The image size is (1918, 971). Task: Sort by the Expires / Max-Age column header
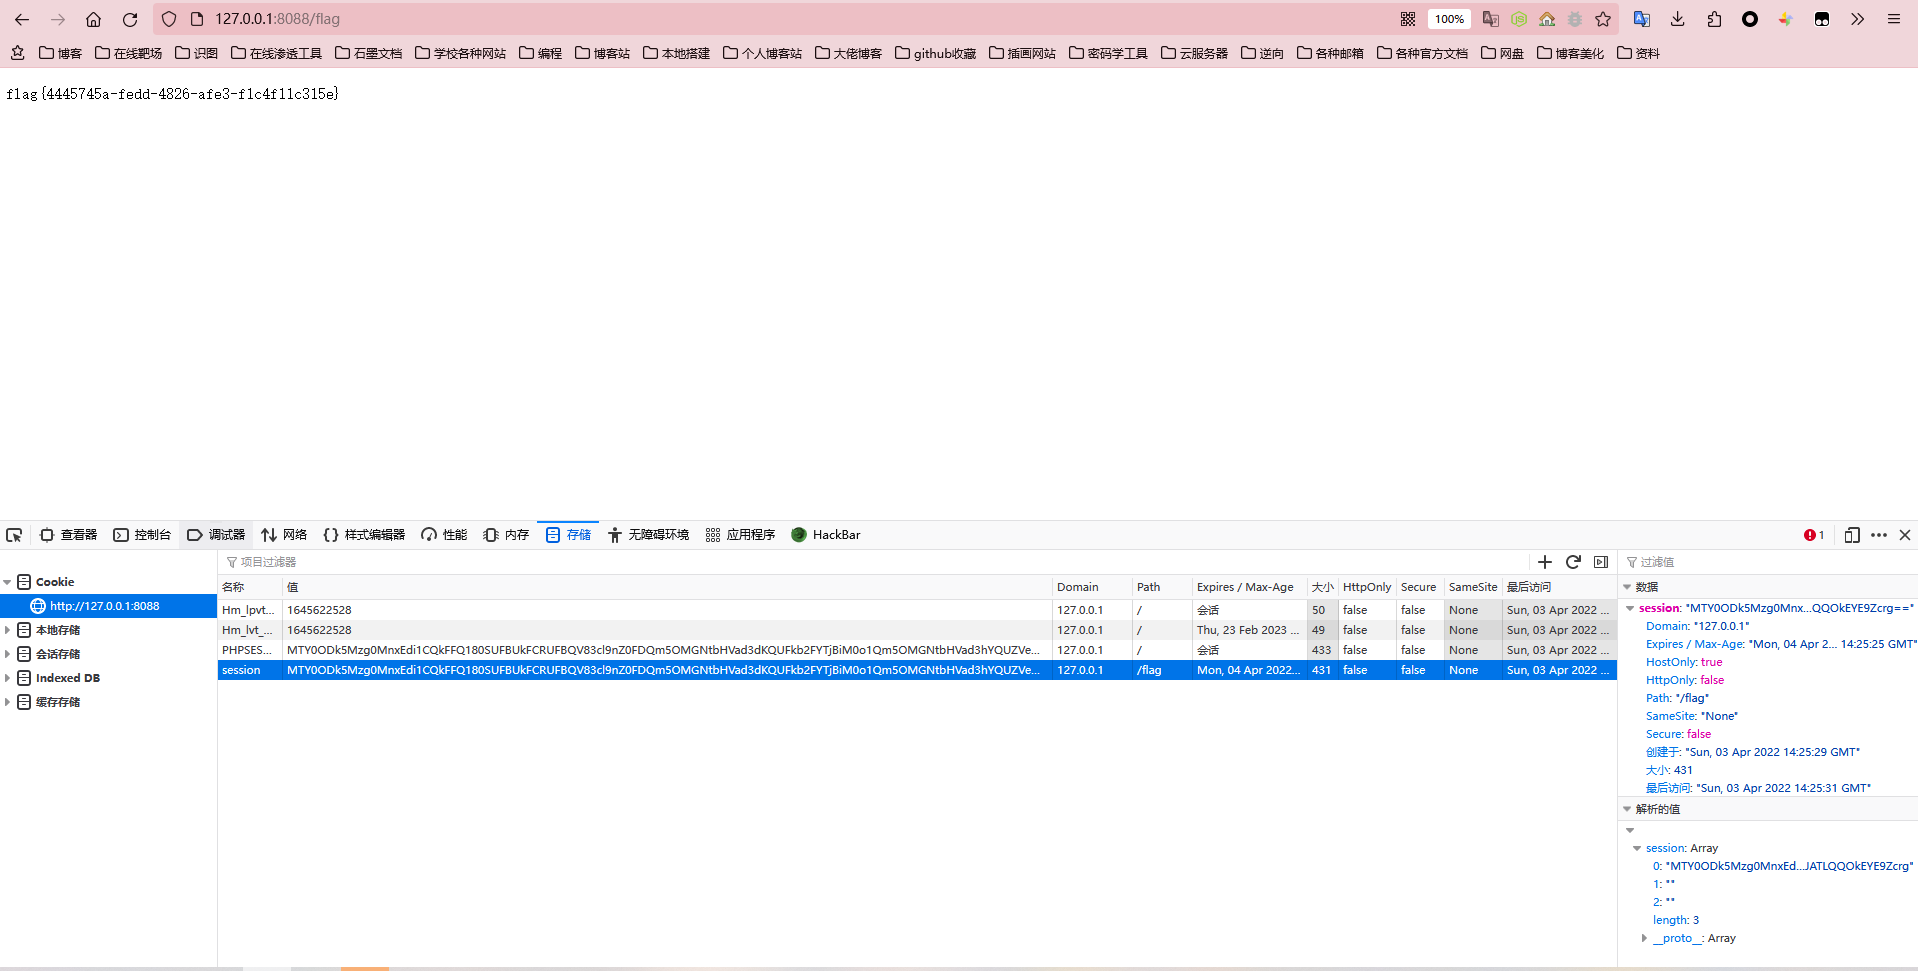click(1249, 587)
